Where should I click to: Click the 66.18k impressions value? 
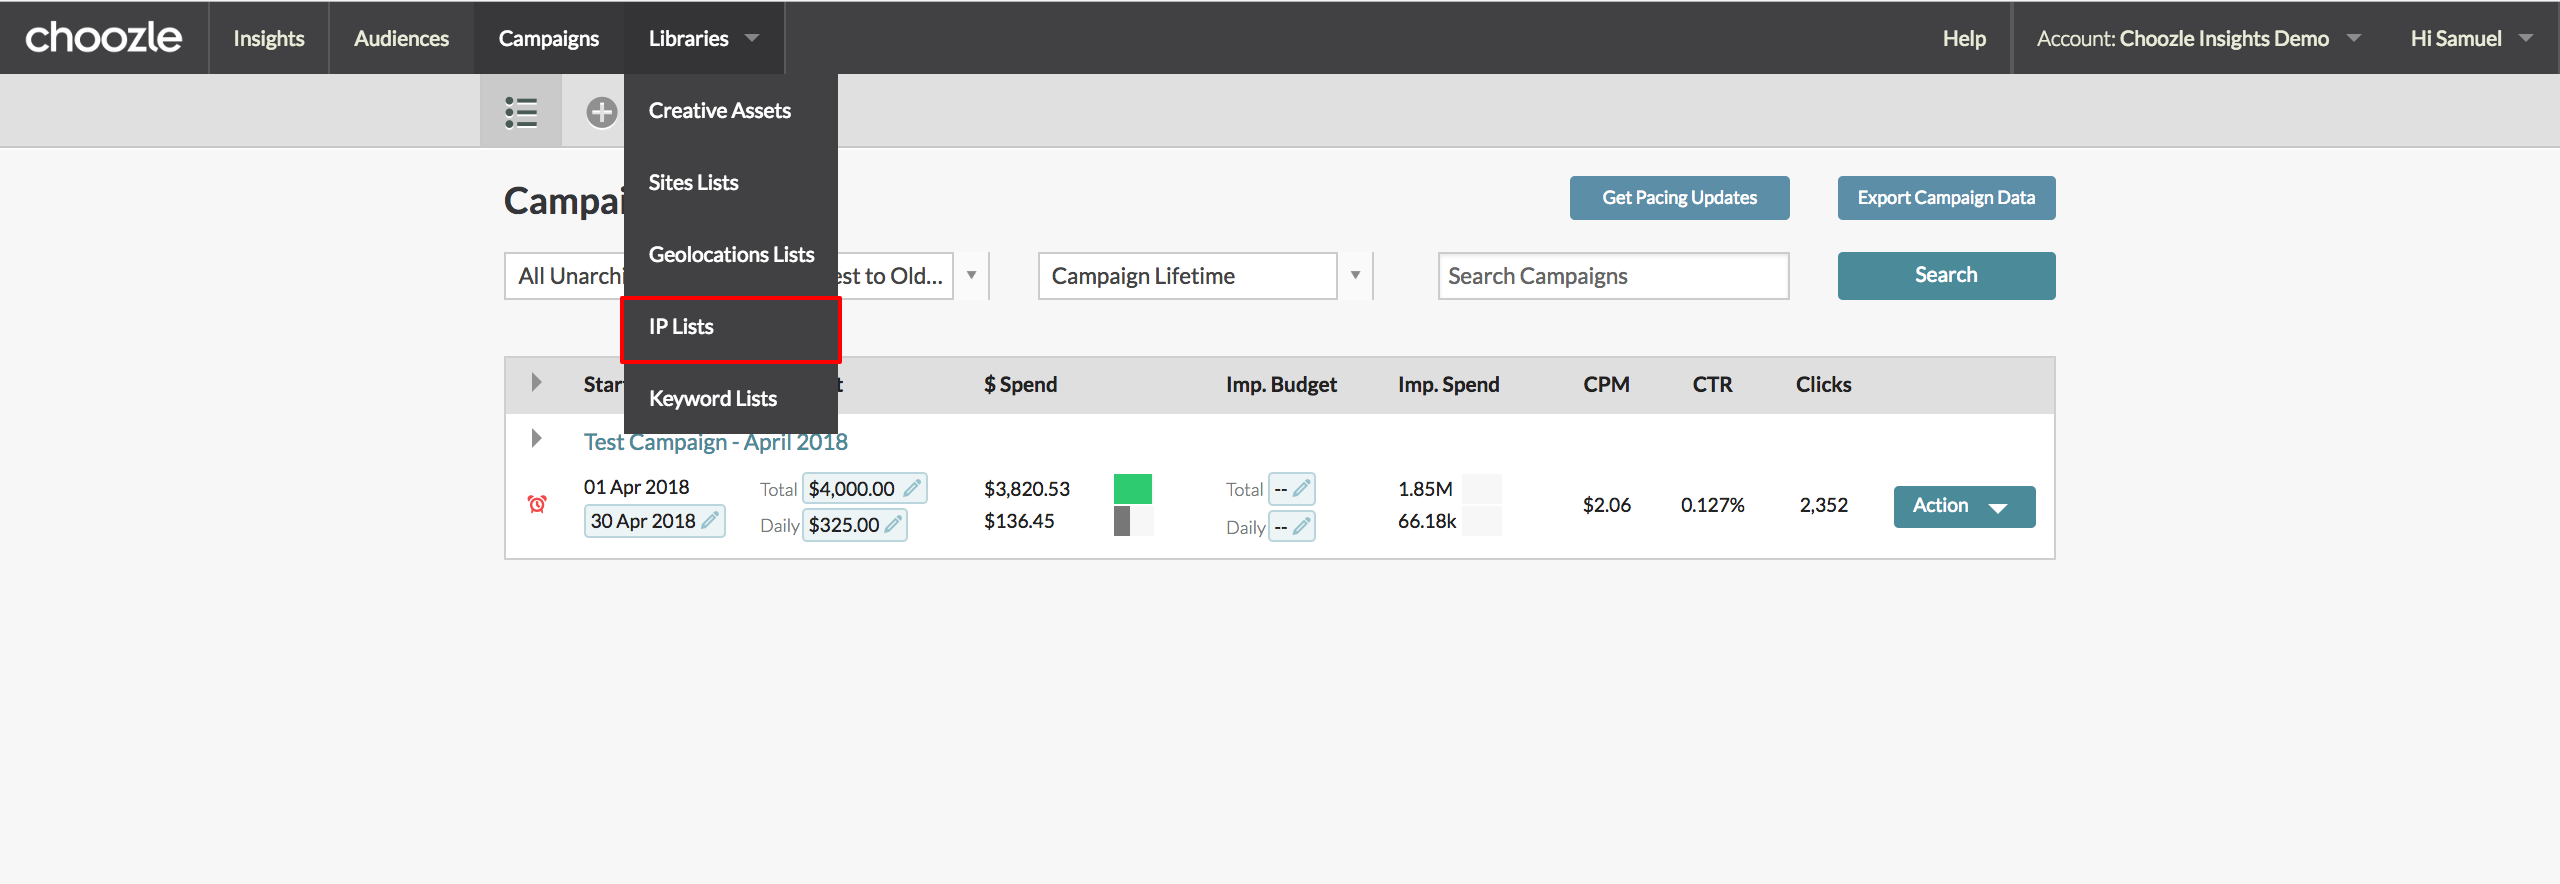point(1427,521)
